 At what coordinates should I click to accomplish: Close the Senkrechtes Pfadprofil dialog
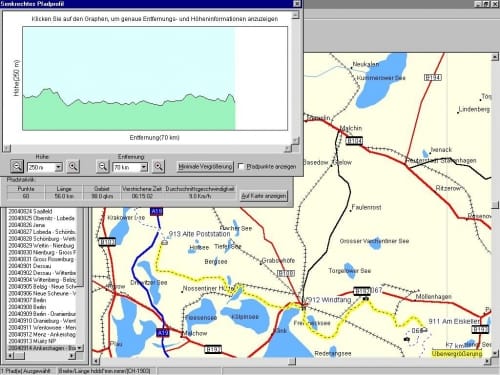[297, 4]
